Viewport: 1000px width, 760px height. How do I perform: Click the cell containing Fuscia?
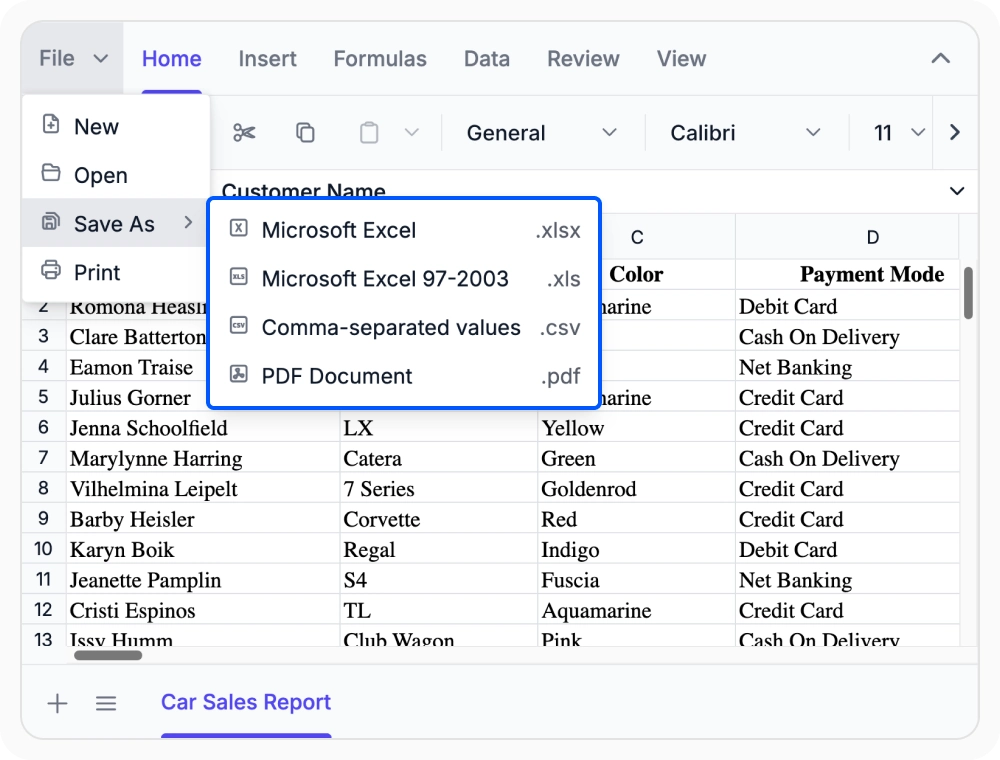[x=636, y=580]
